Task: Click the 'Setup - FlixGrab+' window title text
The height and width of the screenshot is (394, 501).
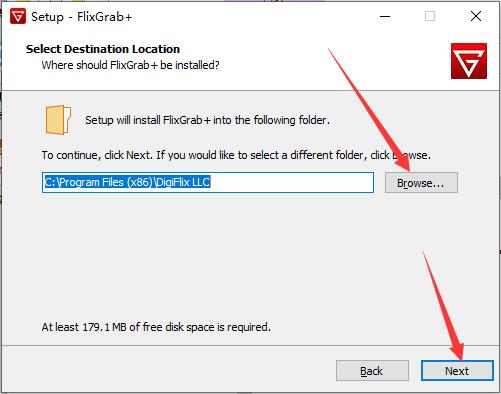Action: pyautogui.click(x=82, y=17)
